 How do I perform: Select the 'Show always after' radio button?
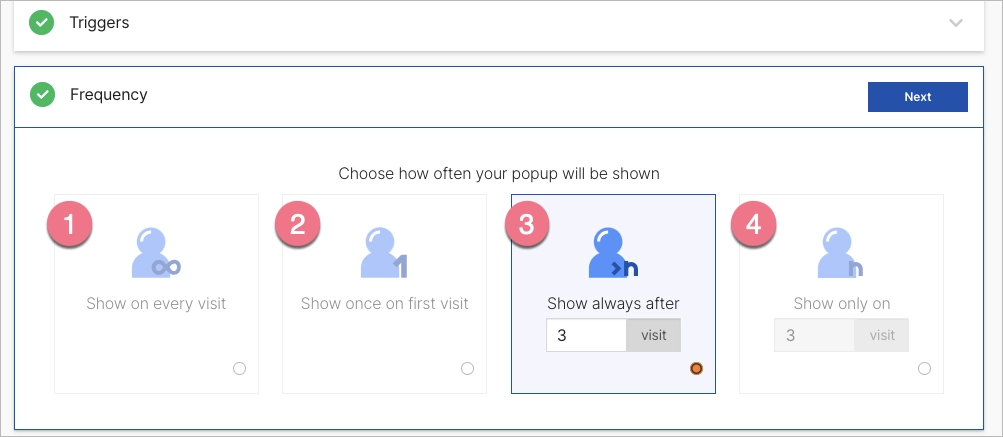click(x=696, y=368)
